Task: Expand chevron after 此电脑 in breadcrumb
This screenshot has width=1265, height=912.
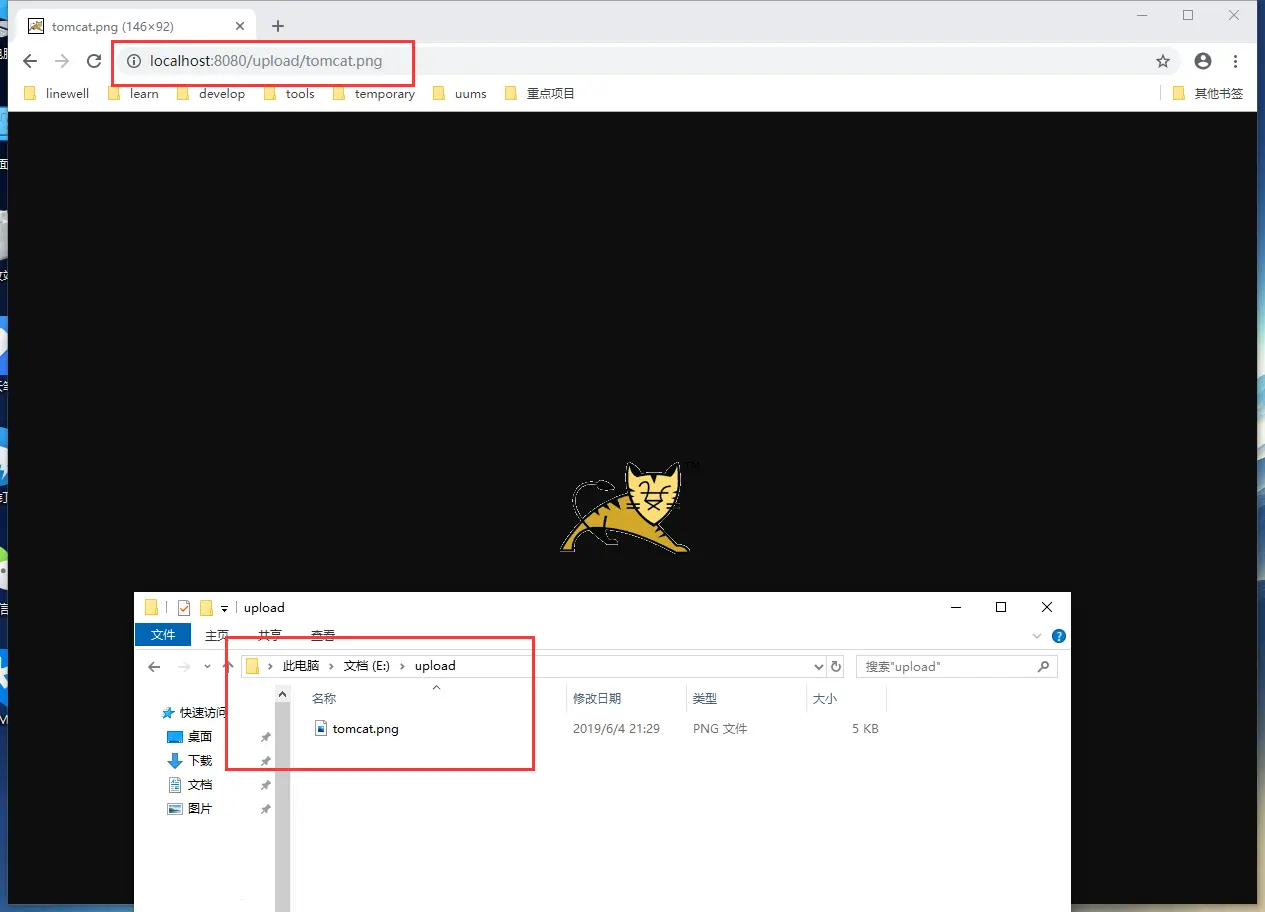Action: (332, 666)
